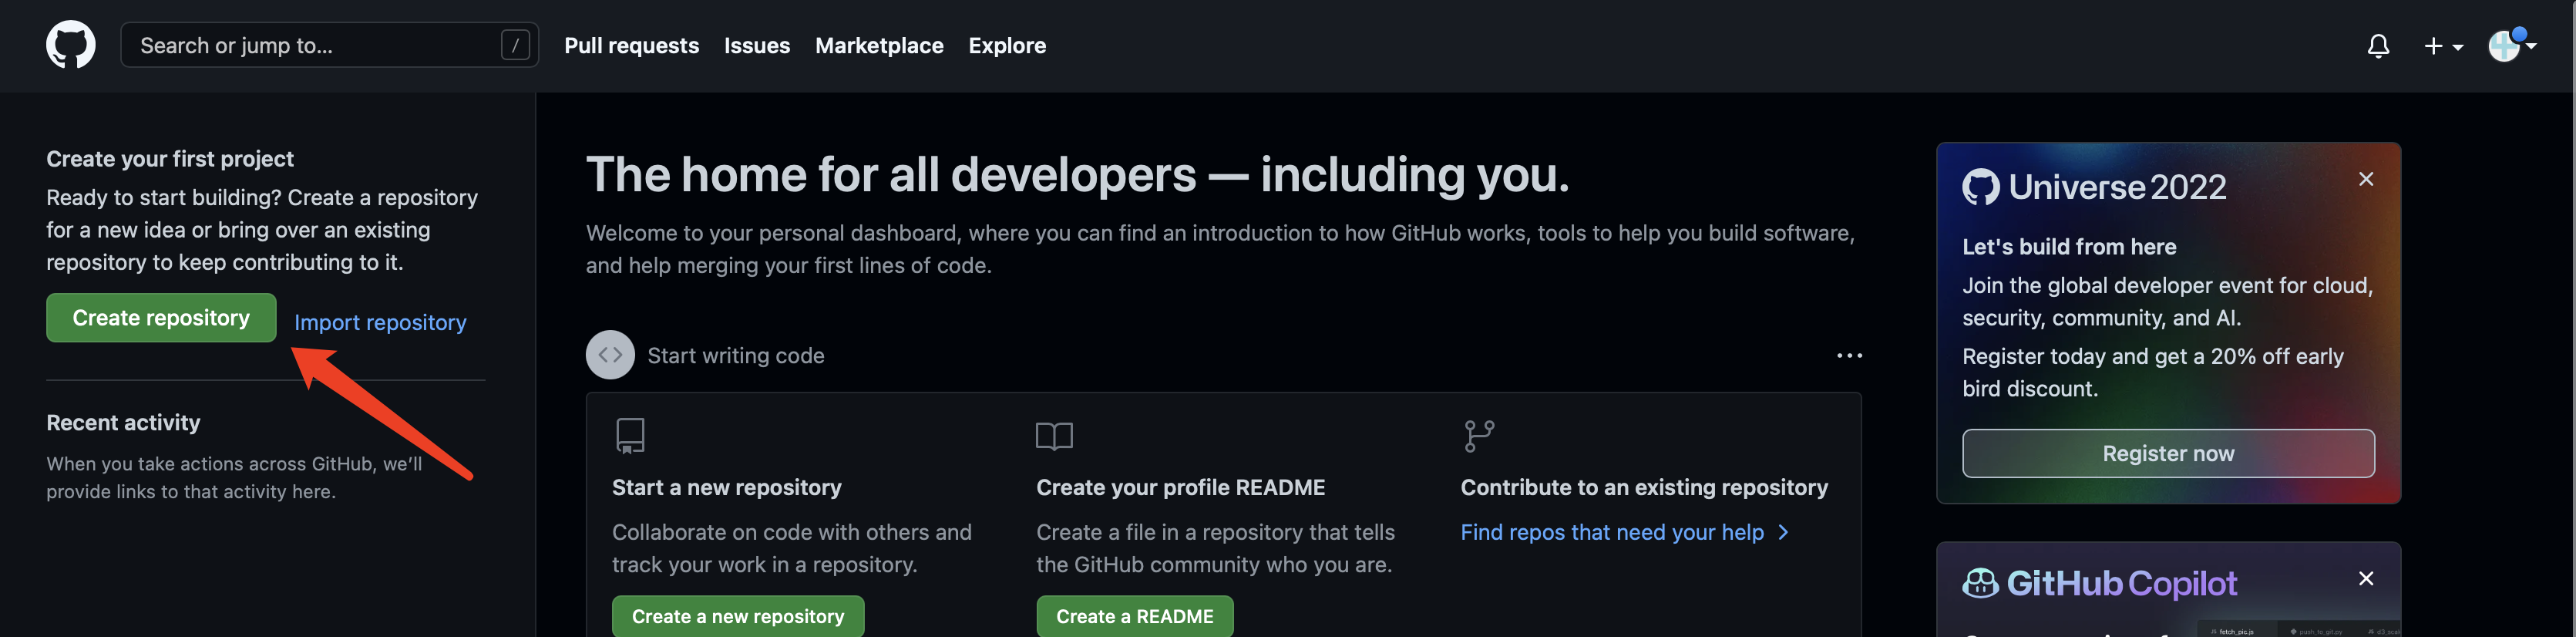Expand the plus create-new dropdown
This screenshot has height=637, width=2576.
(x=2442, y=46)
